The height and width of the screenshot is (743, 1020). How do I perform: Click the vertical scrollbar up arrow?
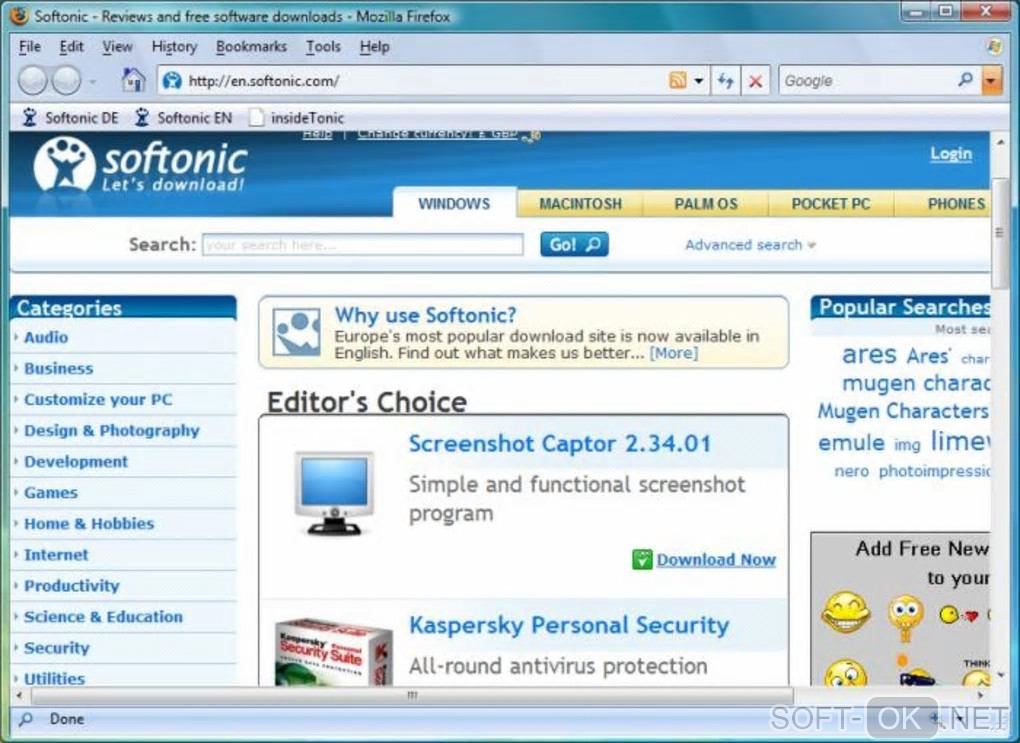1000,142
